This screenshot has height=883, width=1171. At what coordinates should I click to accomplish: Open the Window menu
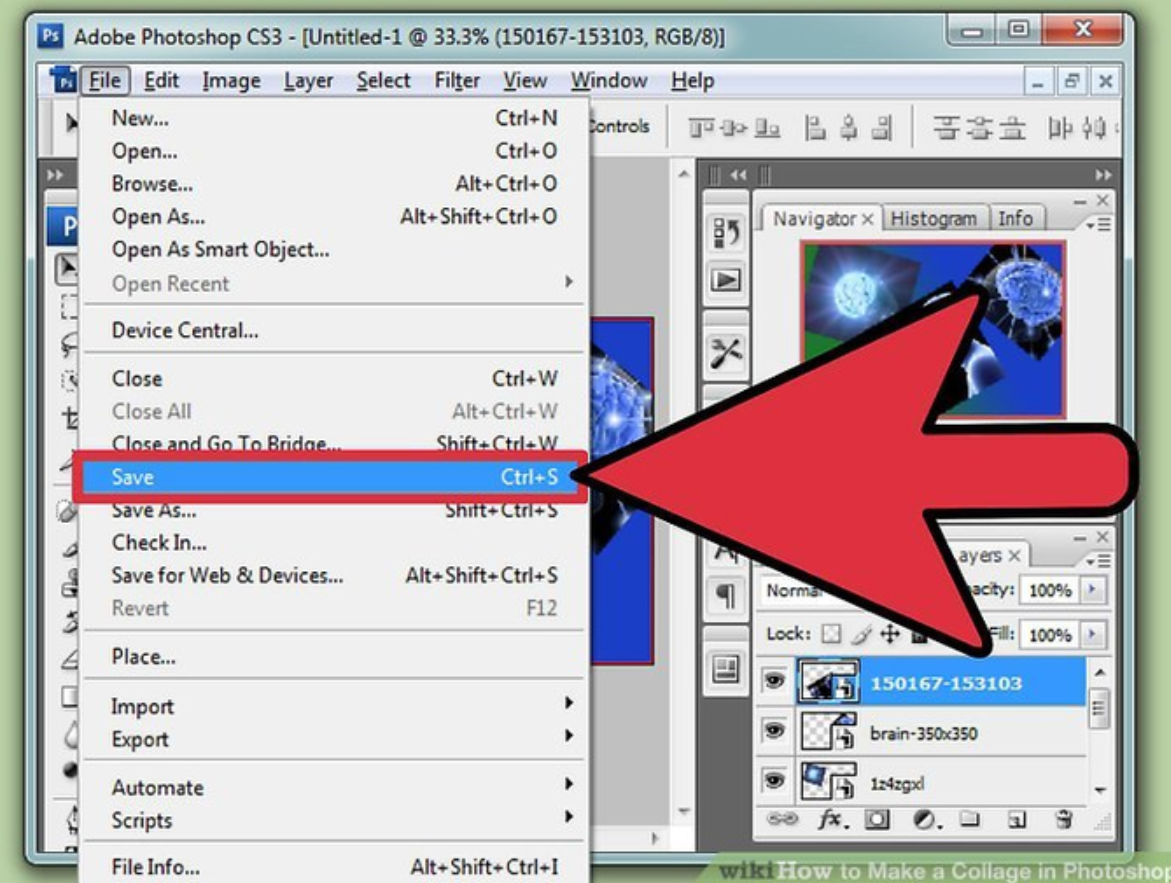pyautogui.click(x=609, y=80)
